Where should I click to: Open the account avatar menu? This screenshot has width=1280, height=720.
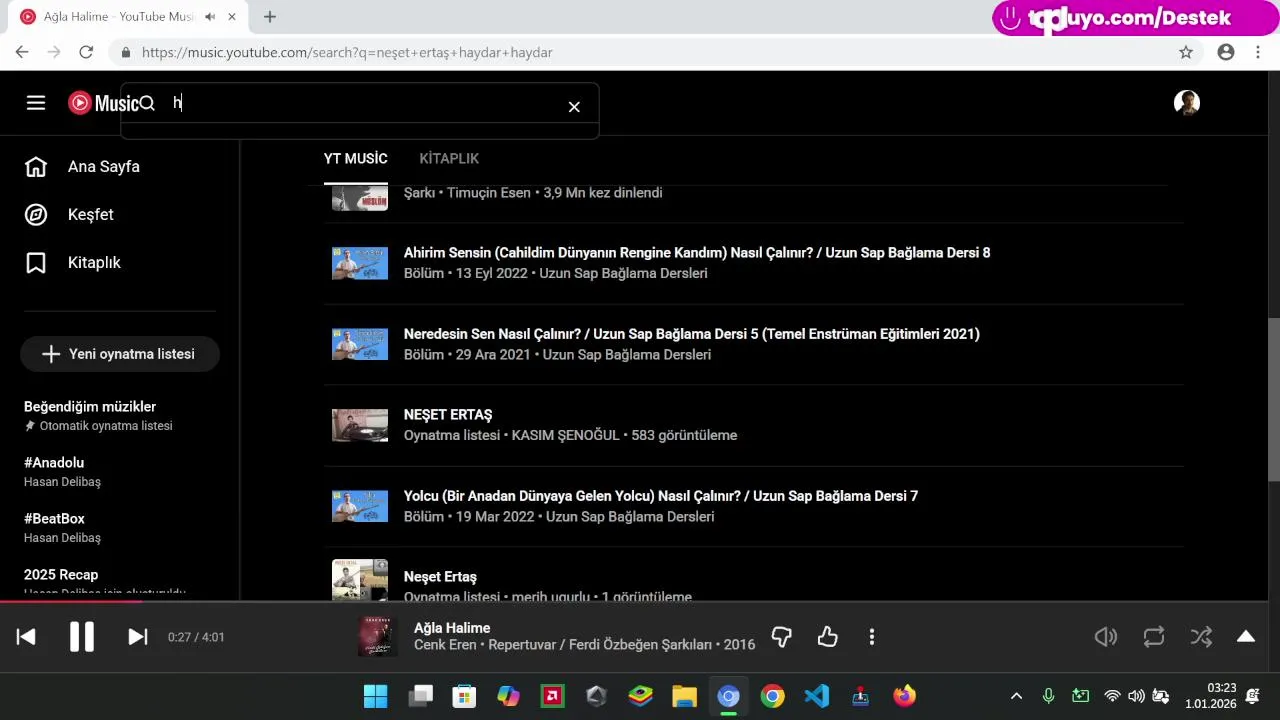pyautogui.click(x=1187, y=103)
